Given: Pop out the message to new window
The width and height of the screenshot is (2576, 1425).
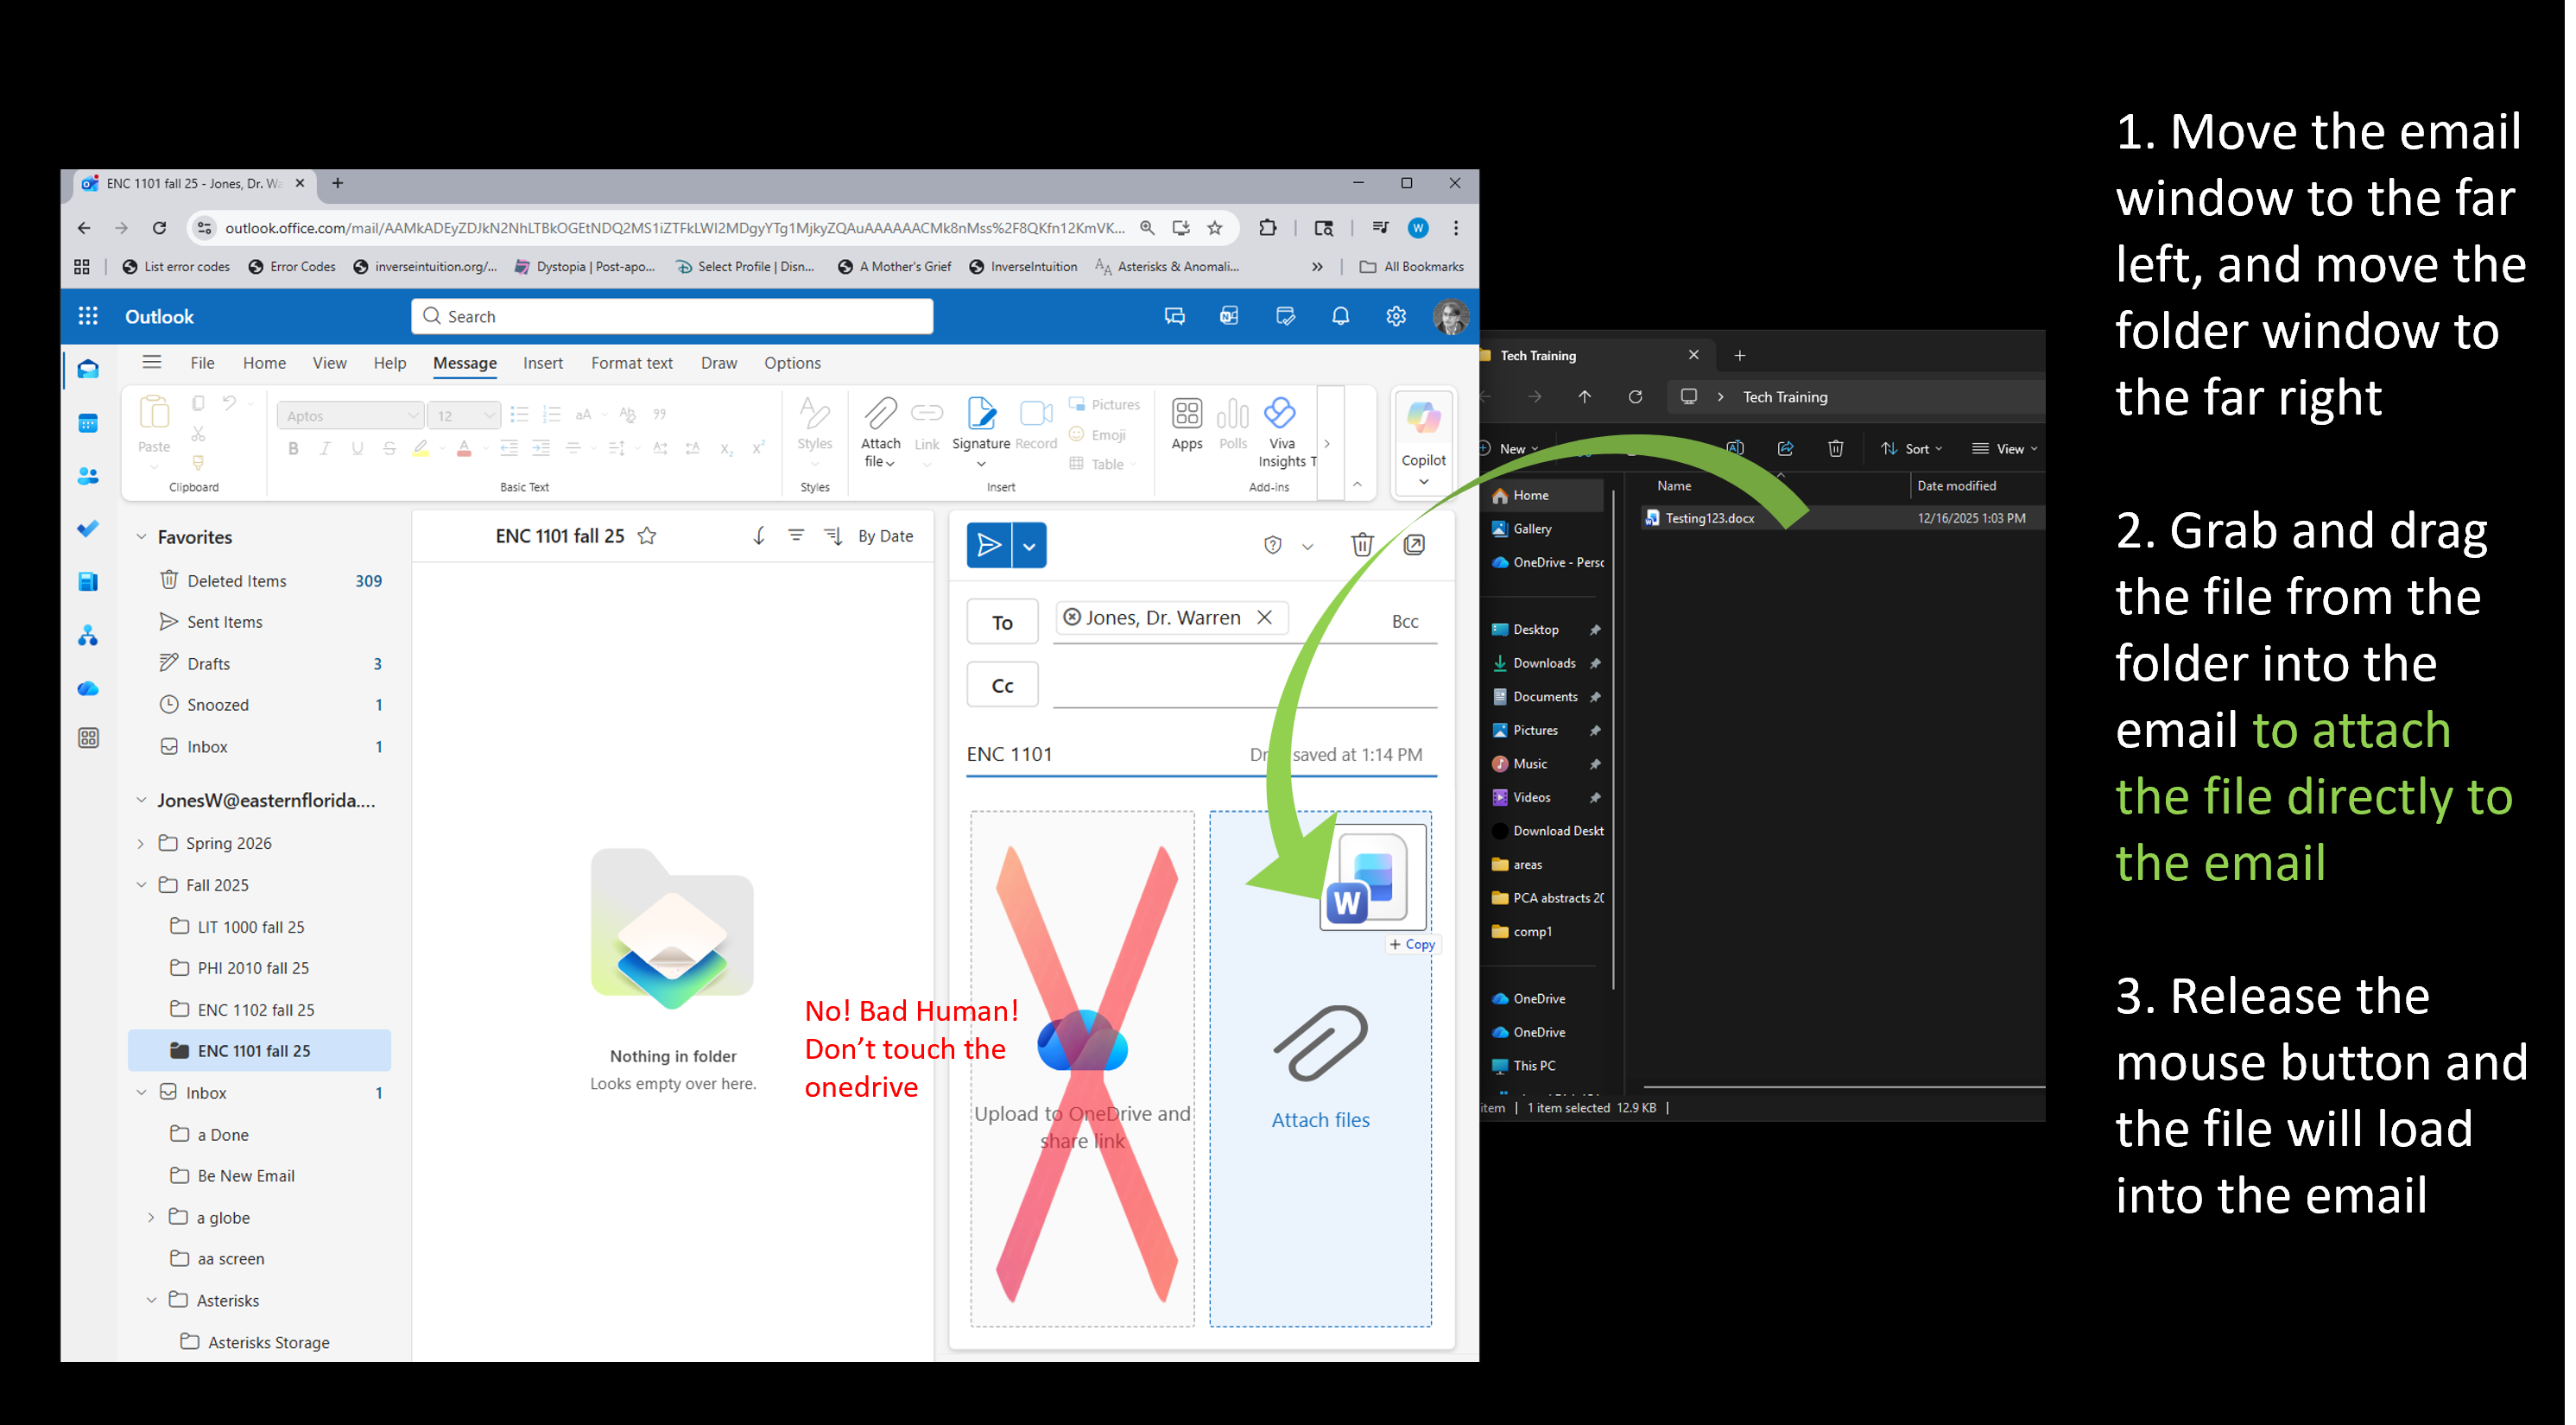Looking at the screenshot, I should pos(1414,545).
